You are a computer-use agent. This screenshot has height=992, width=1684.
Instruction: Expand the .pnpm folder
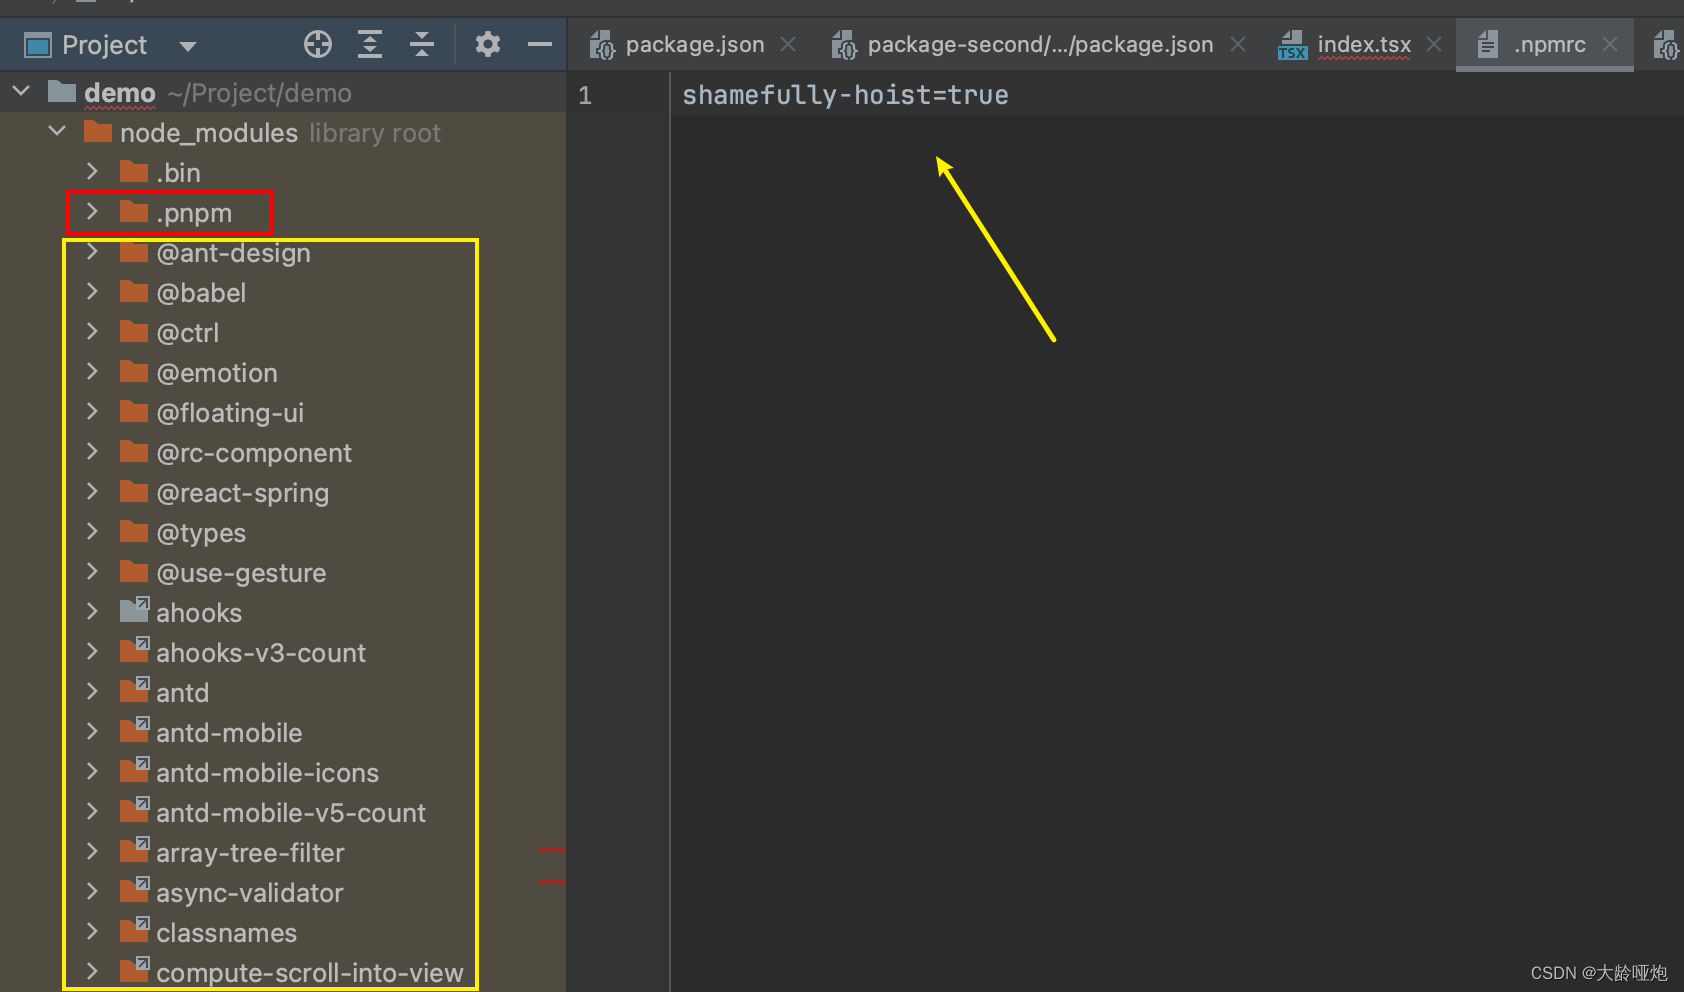[x=92, y=212]
